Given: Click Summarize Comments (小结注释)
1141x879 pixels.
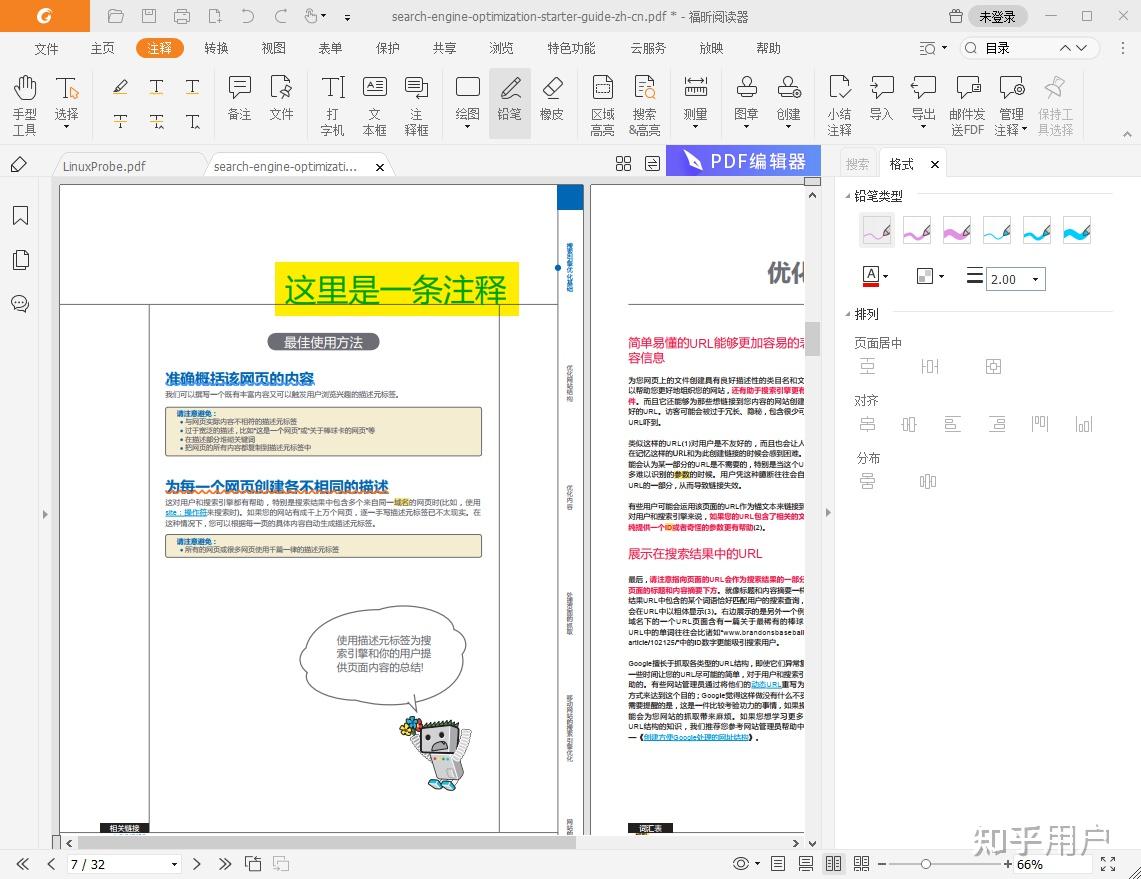Looking at the screenshot, I should click(x=840, y=106).
